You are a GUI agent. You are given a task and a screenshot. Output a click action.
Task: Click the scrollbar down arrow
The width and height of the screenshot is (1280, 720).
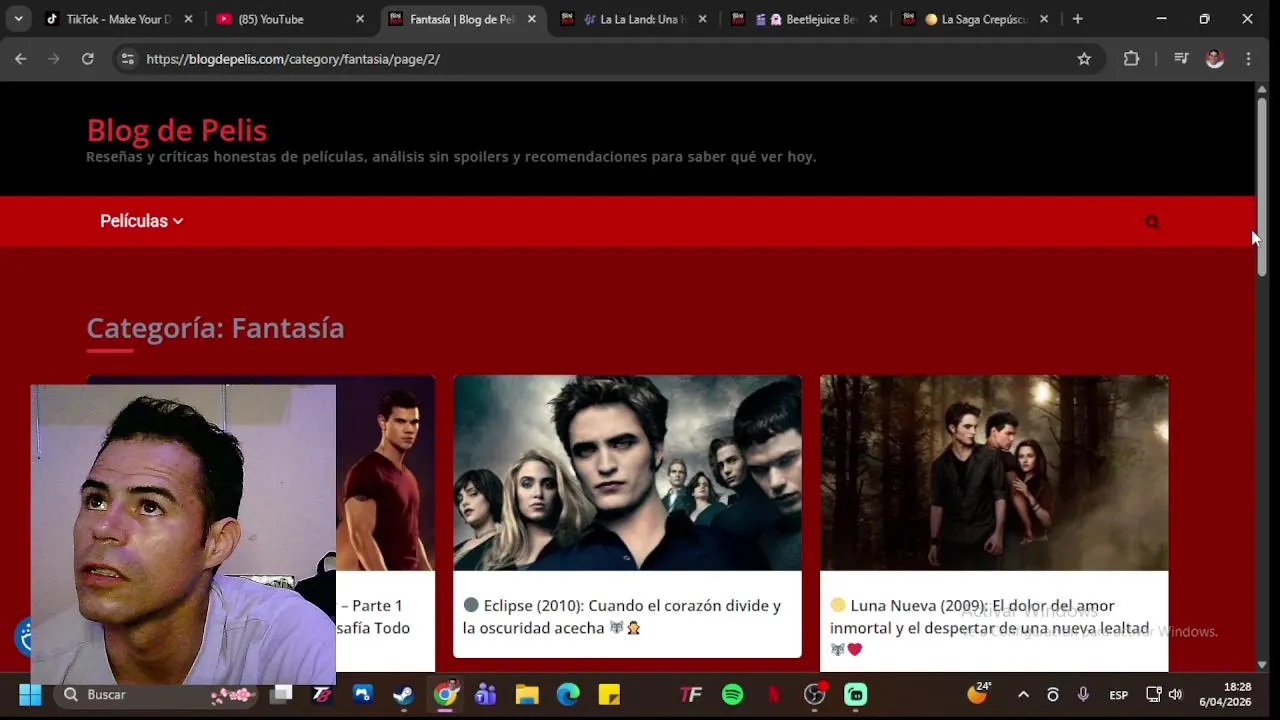tap(1262, 664)
